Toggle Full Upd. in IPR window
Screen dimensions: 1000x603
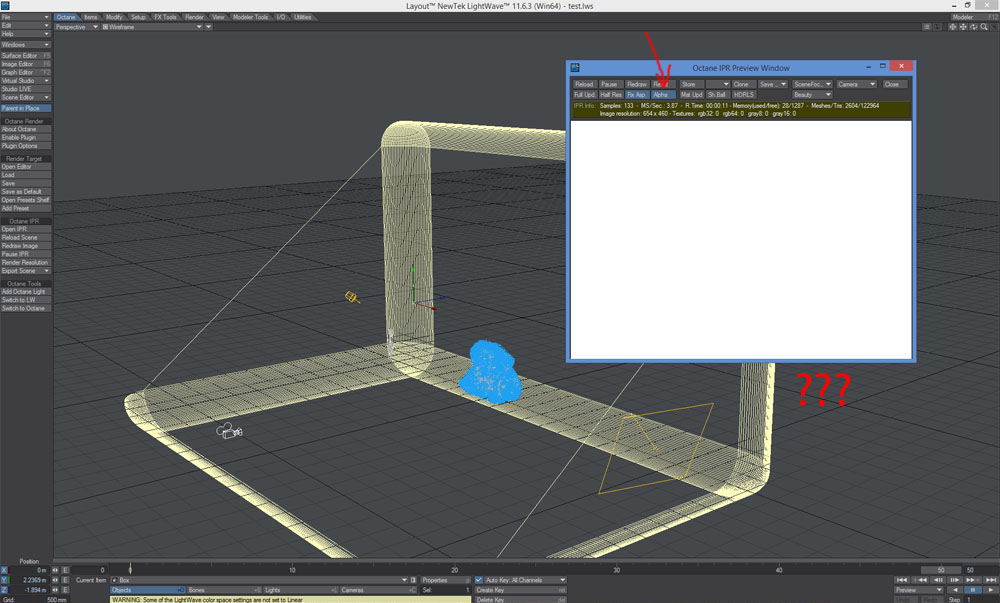pos(584,94)
